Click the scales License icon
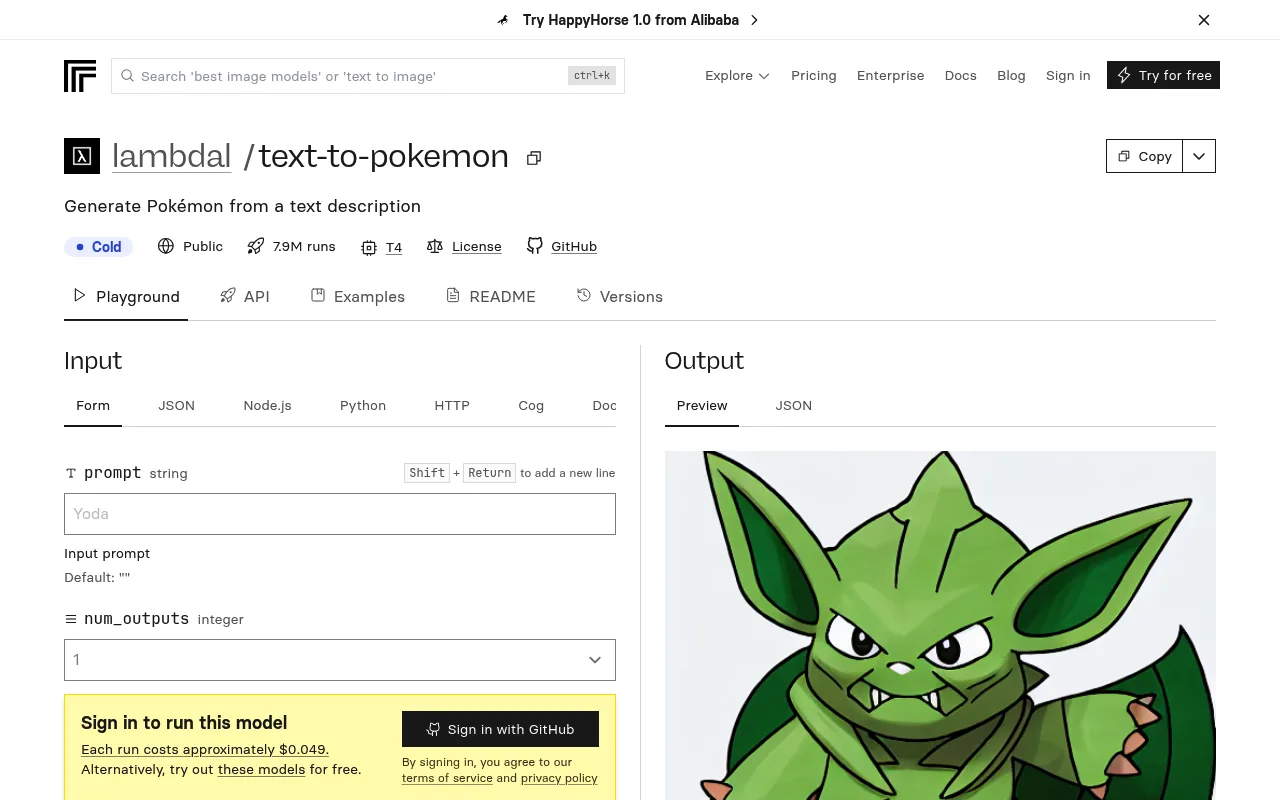This screenshot has width=1280, height=800. 435,246
